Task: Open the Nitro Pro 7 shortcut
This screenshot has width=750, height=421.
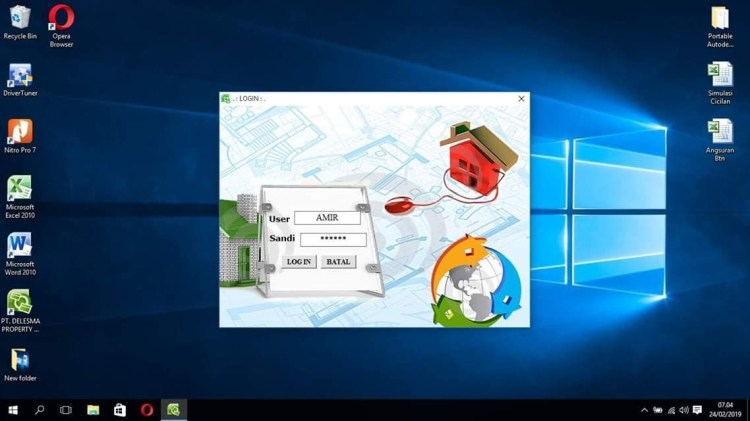Action: click(x=20, y=132)
